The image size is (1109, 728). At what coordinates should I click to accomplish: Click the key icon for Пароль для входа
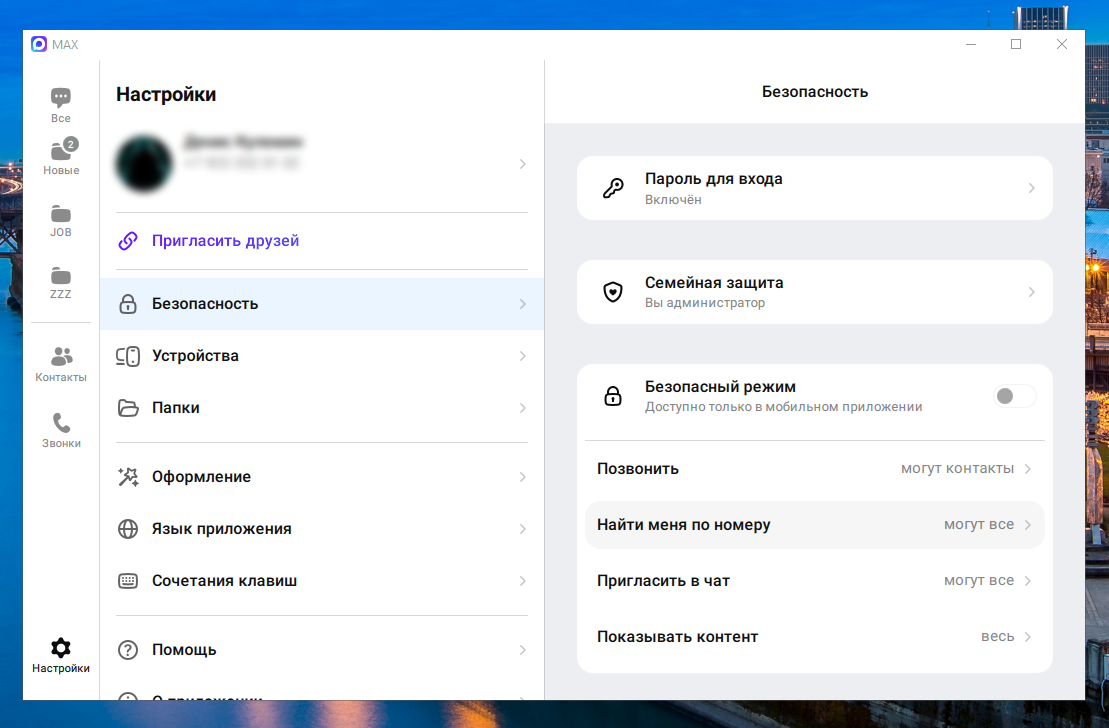point(613,188)
